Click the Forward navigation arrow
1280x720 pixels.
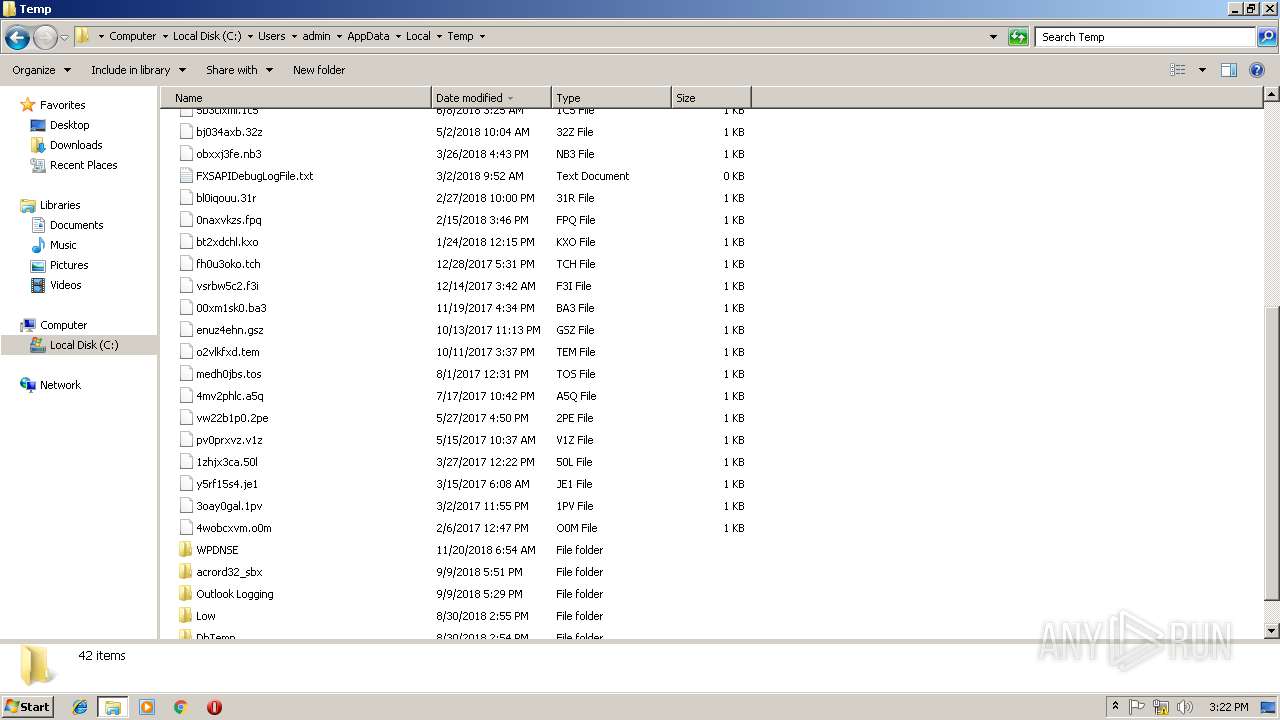[45, 38]
